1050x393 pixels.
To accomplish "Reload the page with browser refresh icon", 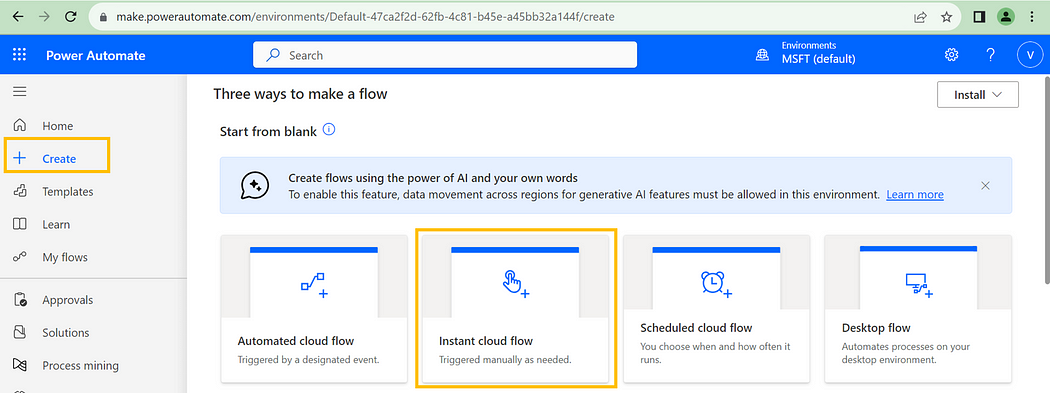I will coord(70,17).
